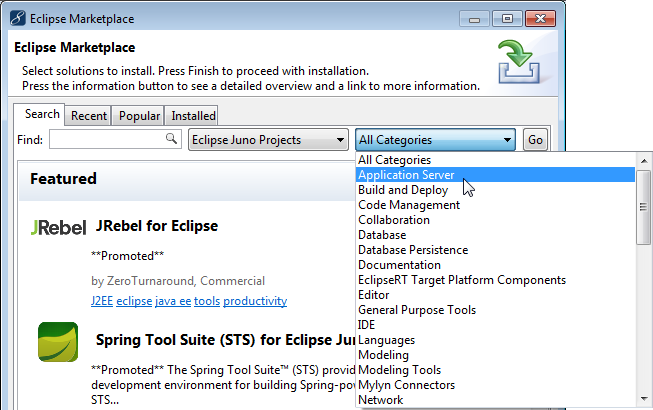Switch to the Recent tab
Viewport: 653px width, 410px height.
pos(89,116)
